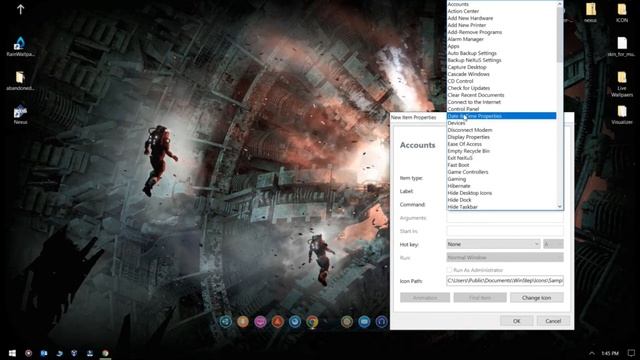
Task: Open the Nexus desktop shortcut at left
Action: point(20,115)
